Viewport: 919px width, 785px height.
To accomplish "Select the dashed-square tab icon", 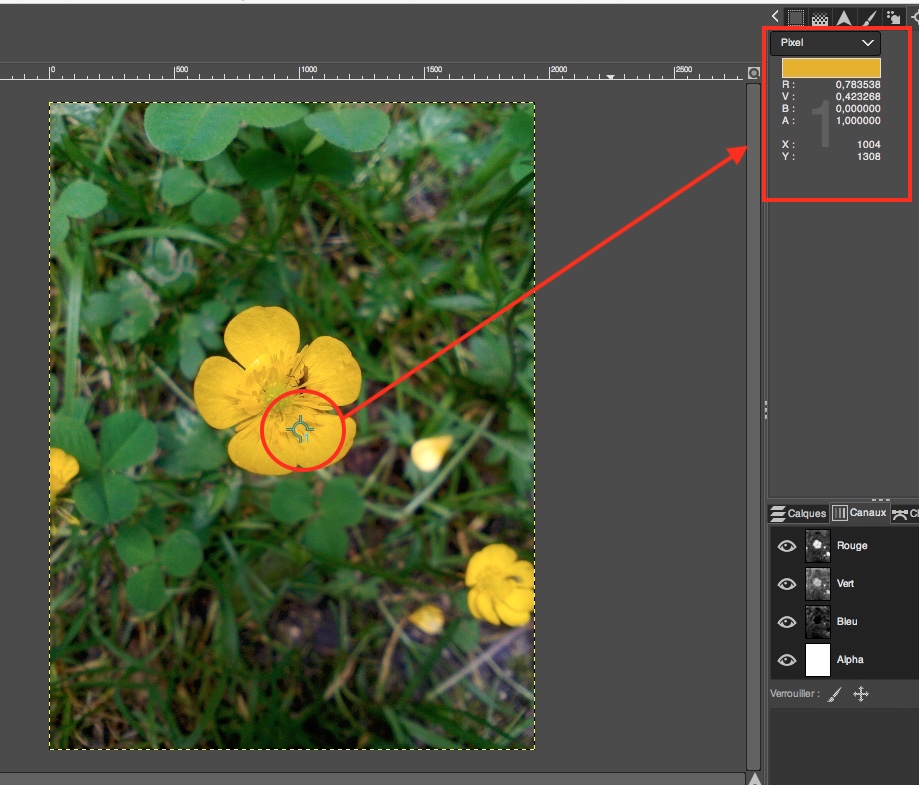I will pos(796,17).
